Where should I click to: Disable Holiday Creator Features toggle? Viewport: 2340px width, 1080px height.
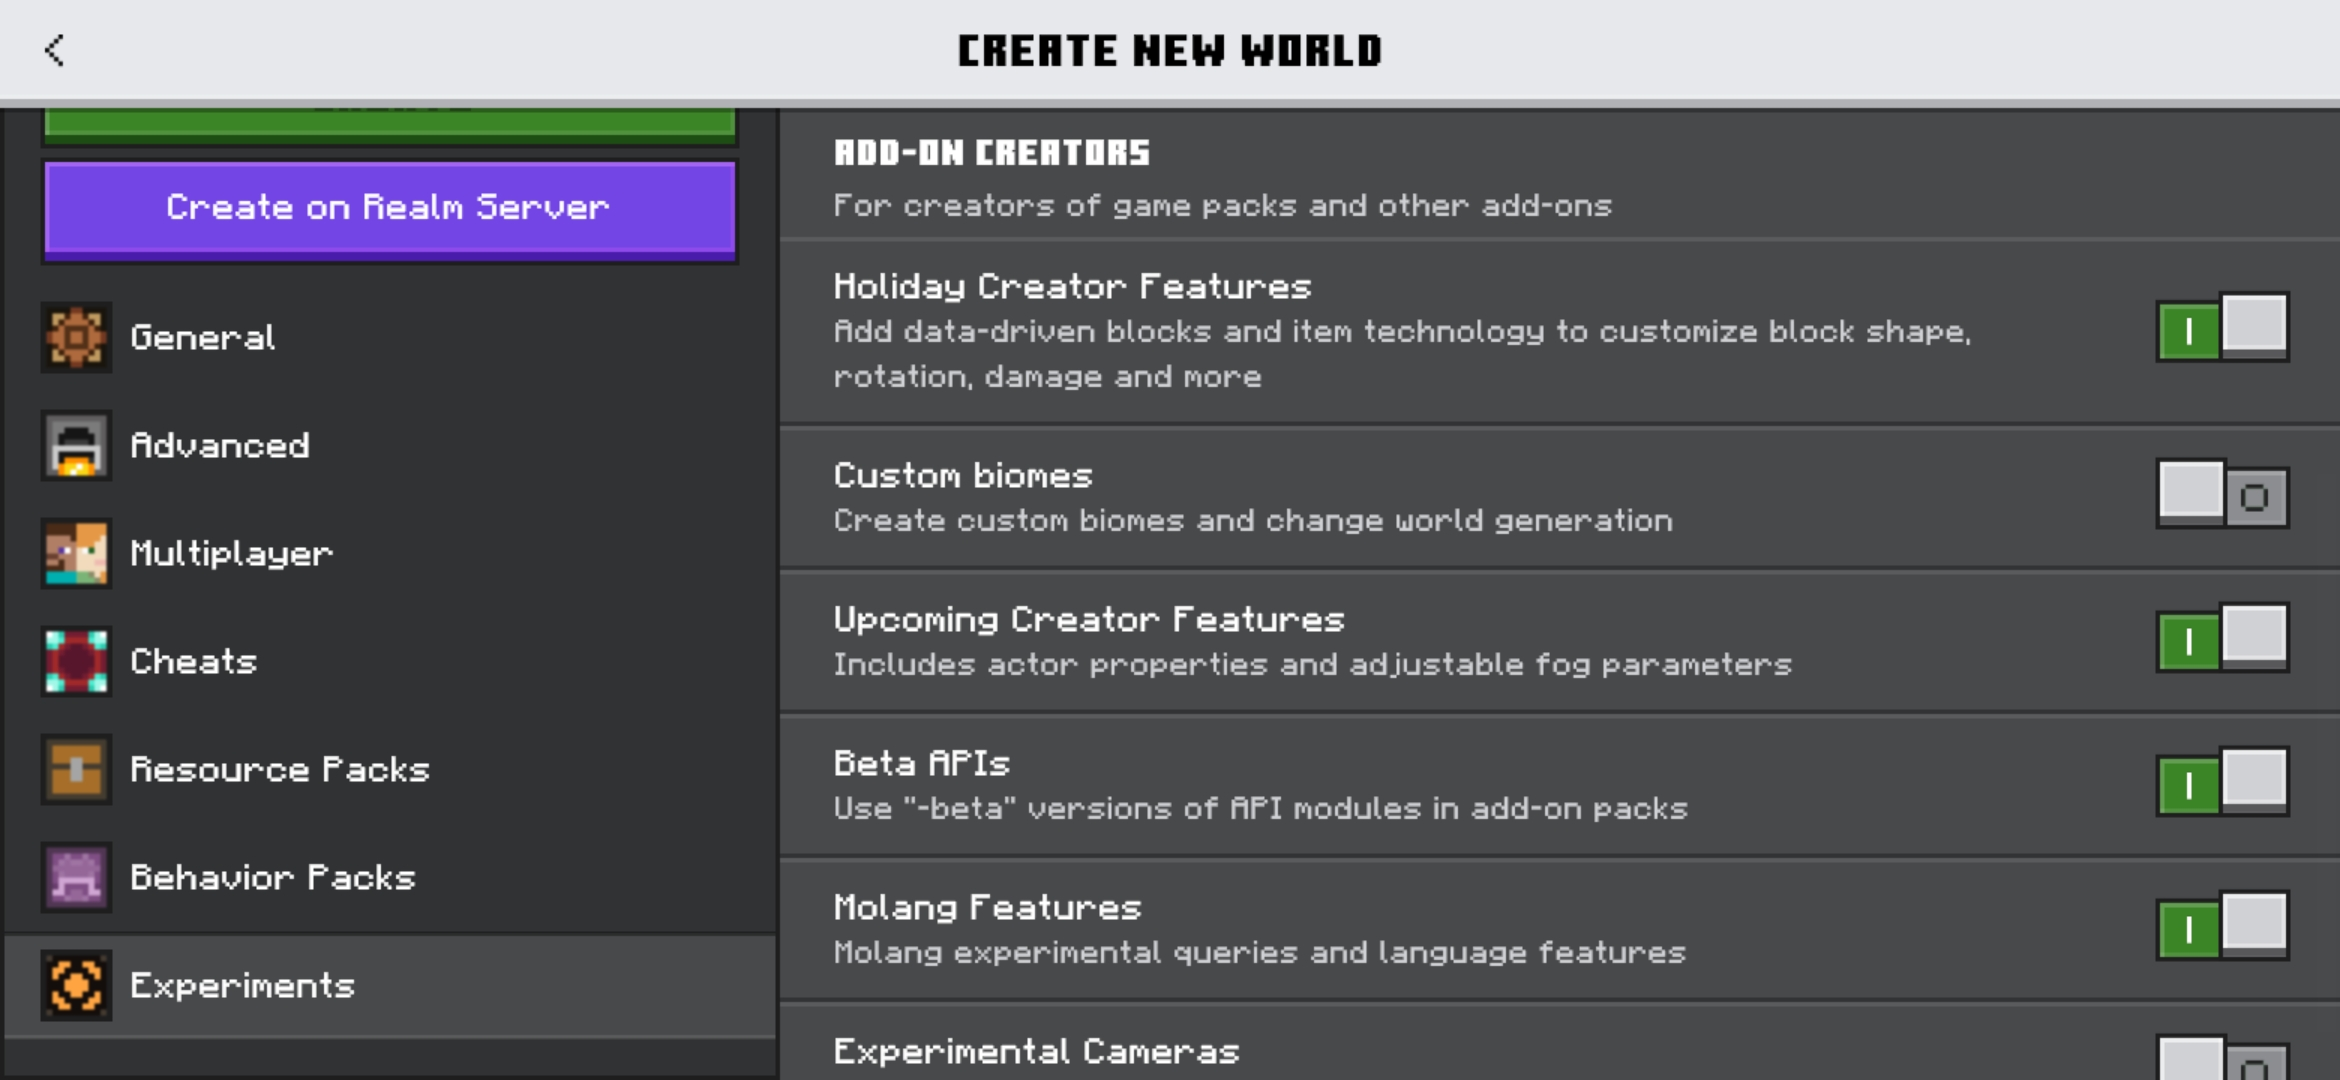point(2222,328)
